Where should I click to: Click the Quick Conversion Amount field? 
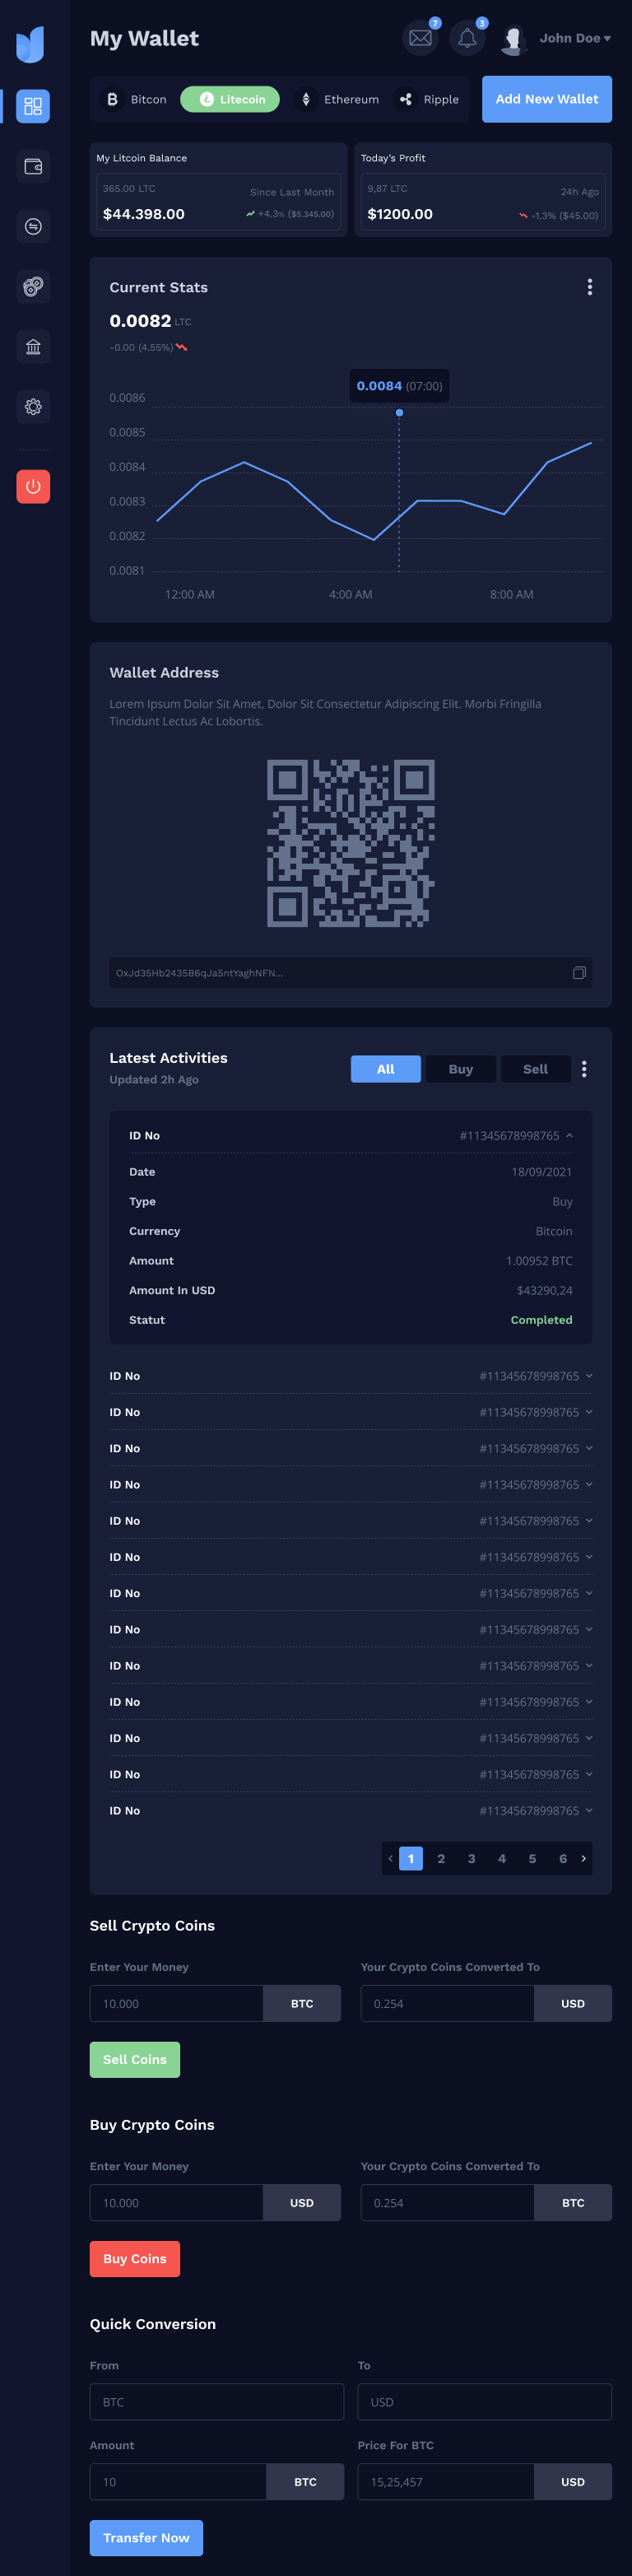tap(178, 2481)
